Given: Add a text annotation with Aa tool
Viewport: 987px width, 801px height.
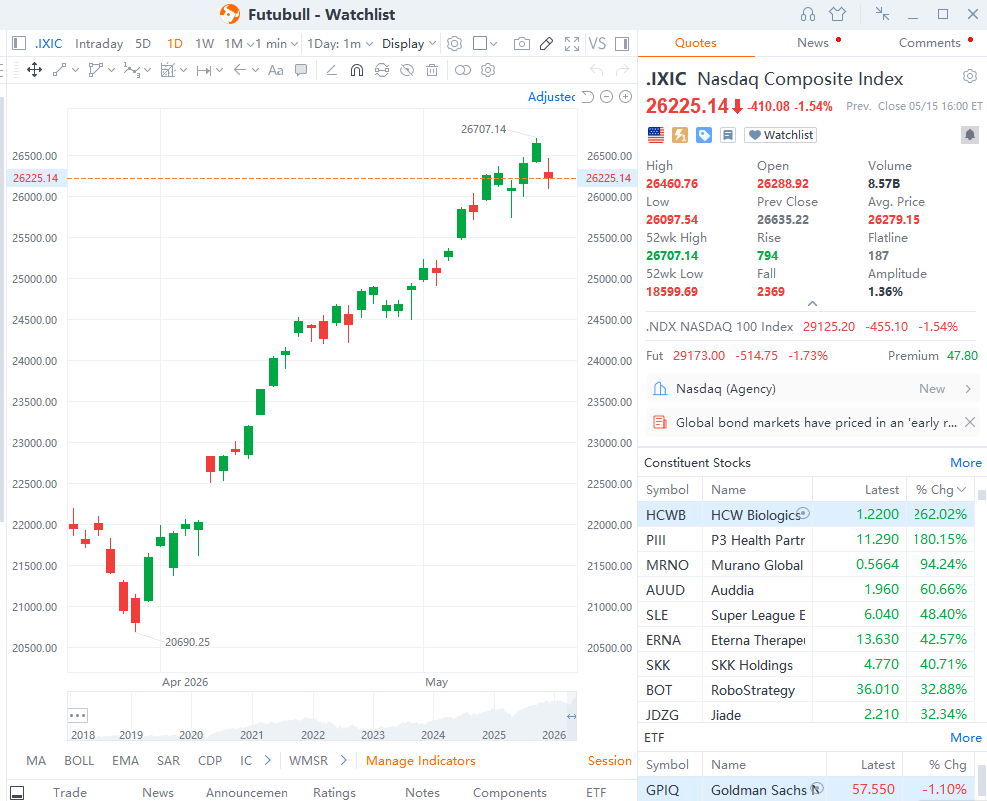Looking at the screenshot, I should (276, 70).
